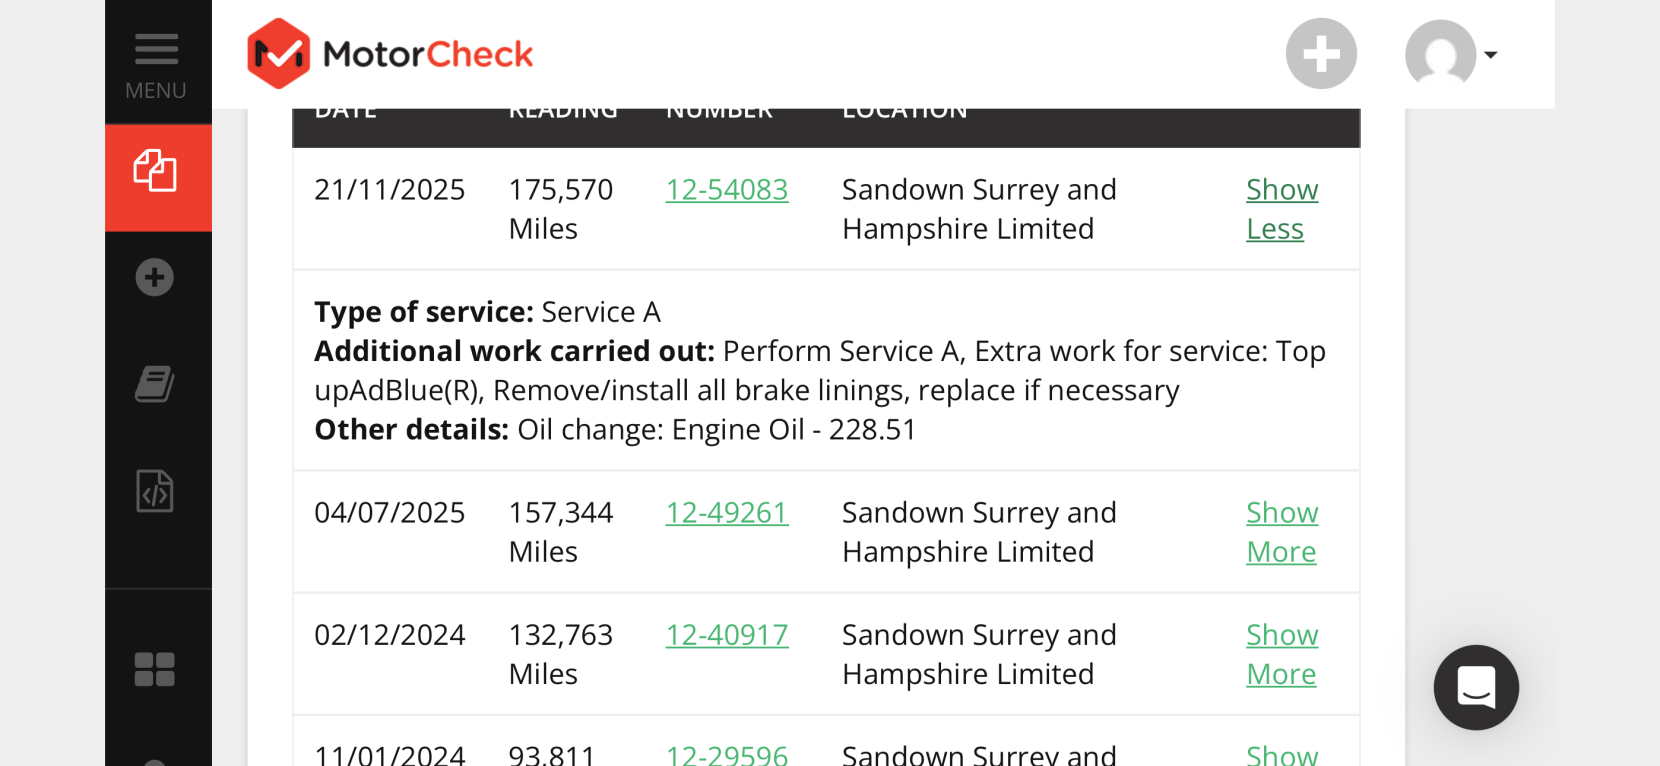This screenshot has width=1660, height=766.
Task: Click the 04/07/2025 service record row
Action: (x=826, y=532)
